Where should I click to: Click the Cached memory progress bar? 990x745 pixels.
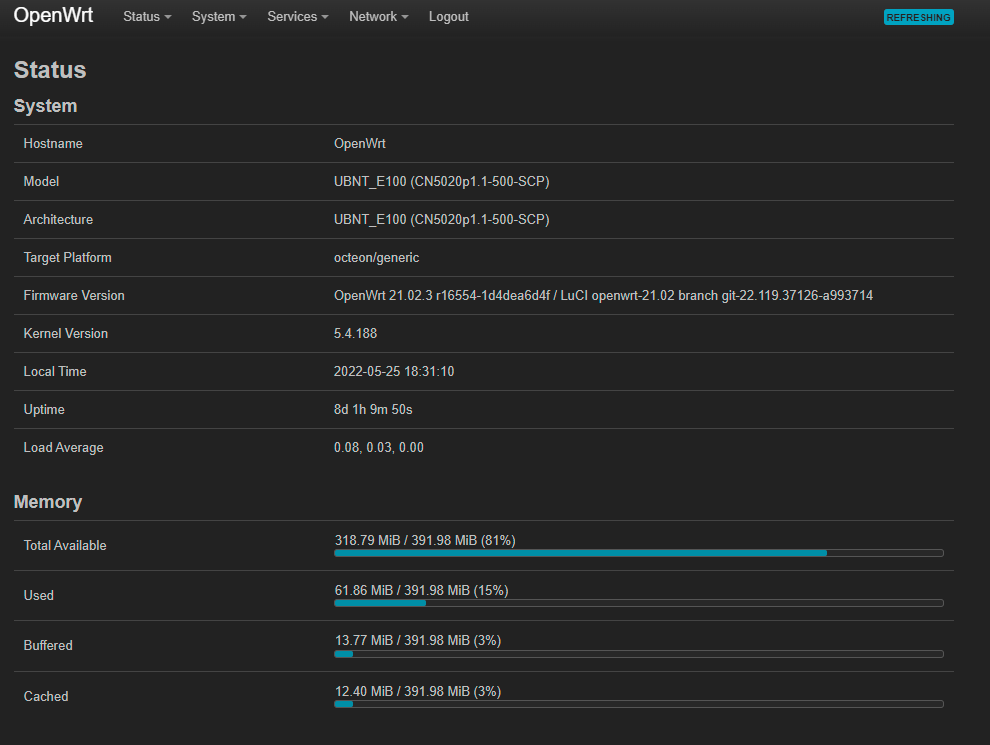click(638, 704)
